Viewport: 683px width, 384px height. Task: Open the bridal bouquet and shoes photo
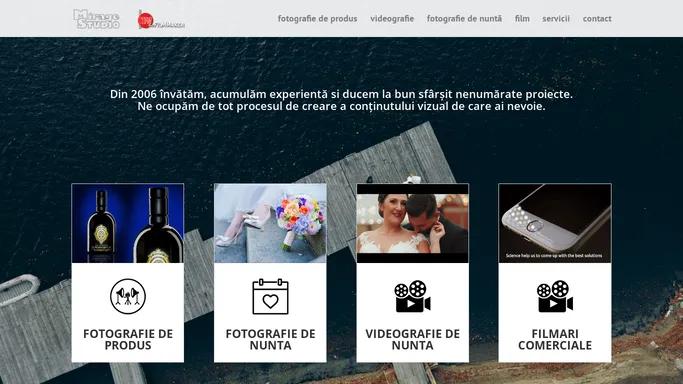(270, 223)
